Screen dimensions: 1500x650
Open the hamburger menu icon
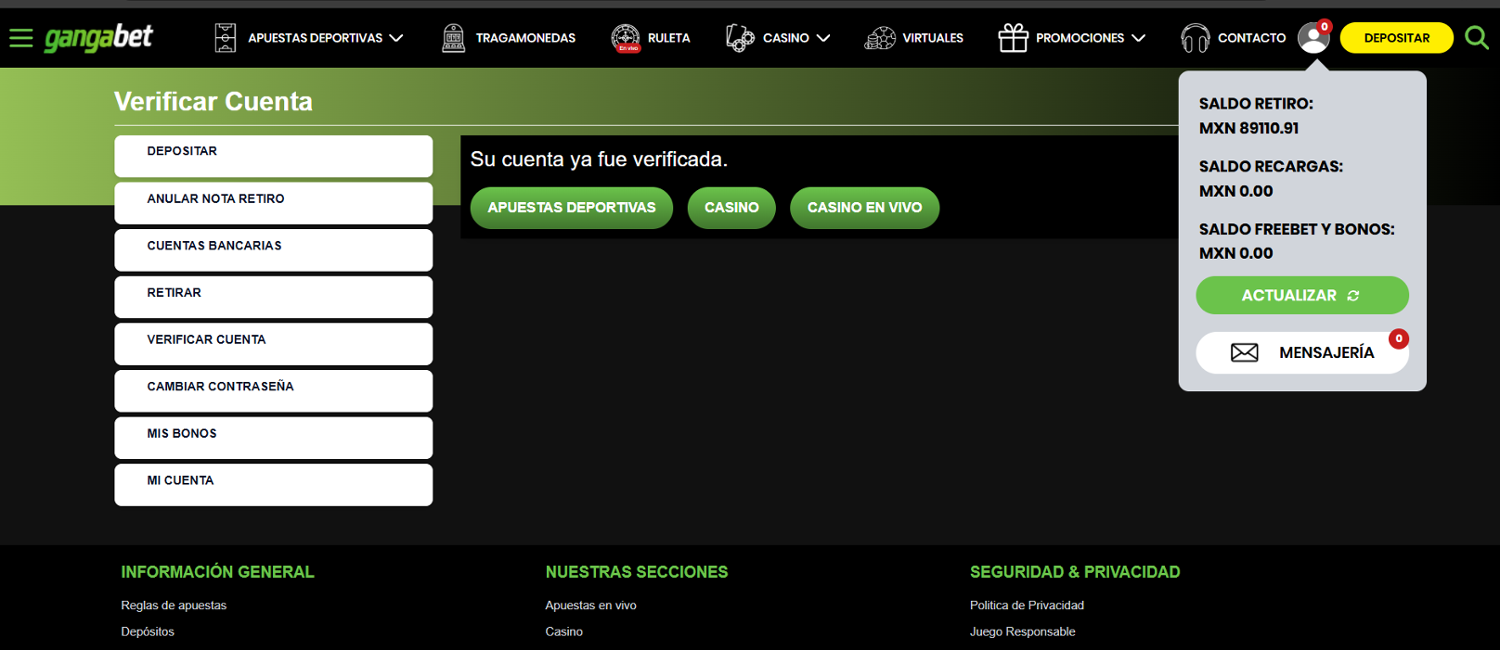coord(21,38)
